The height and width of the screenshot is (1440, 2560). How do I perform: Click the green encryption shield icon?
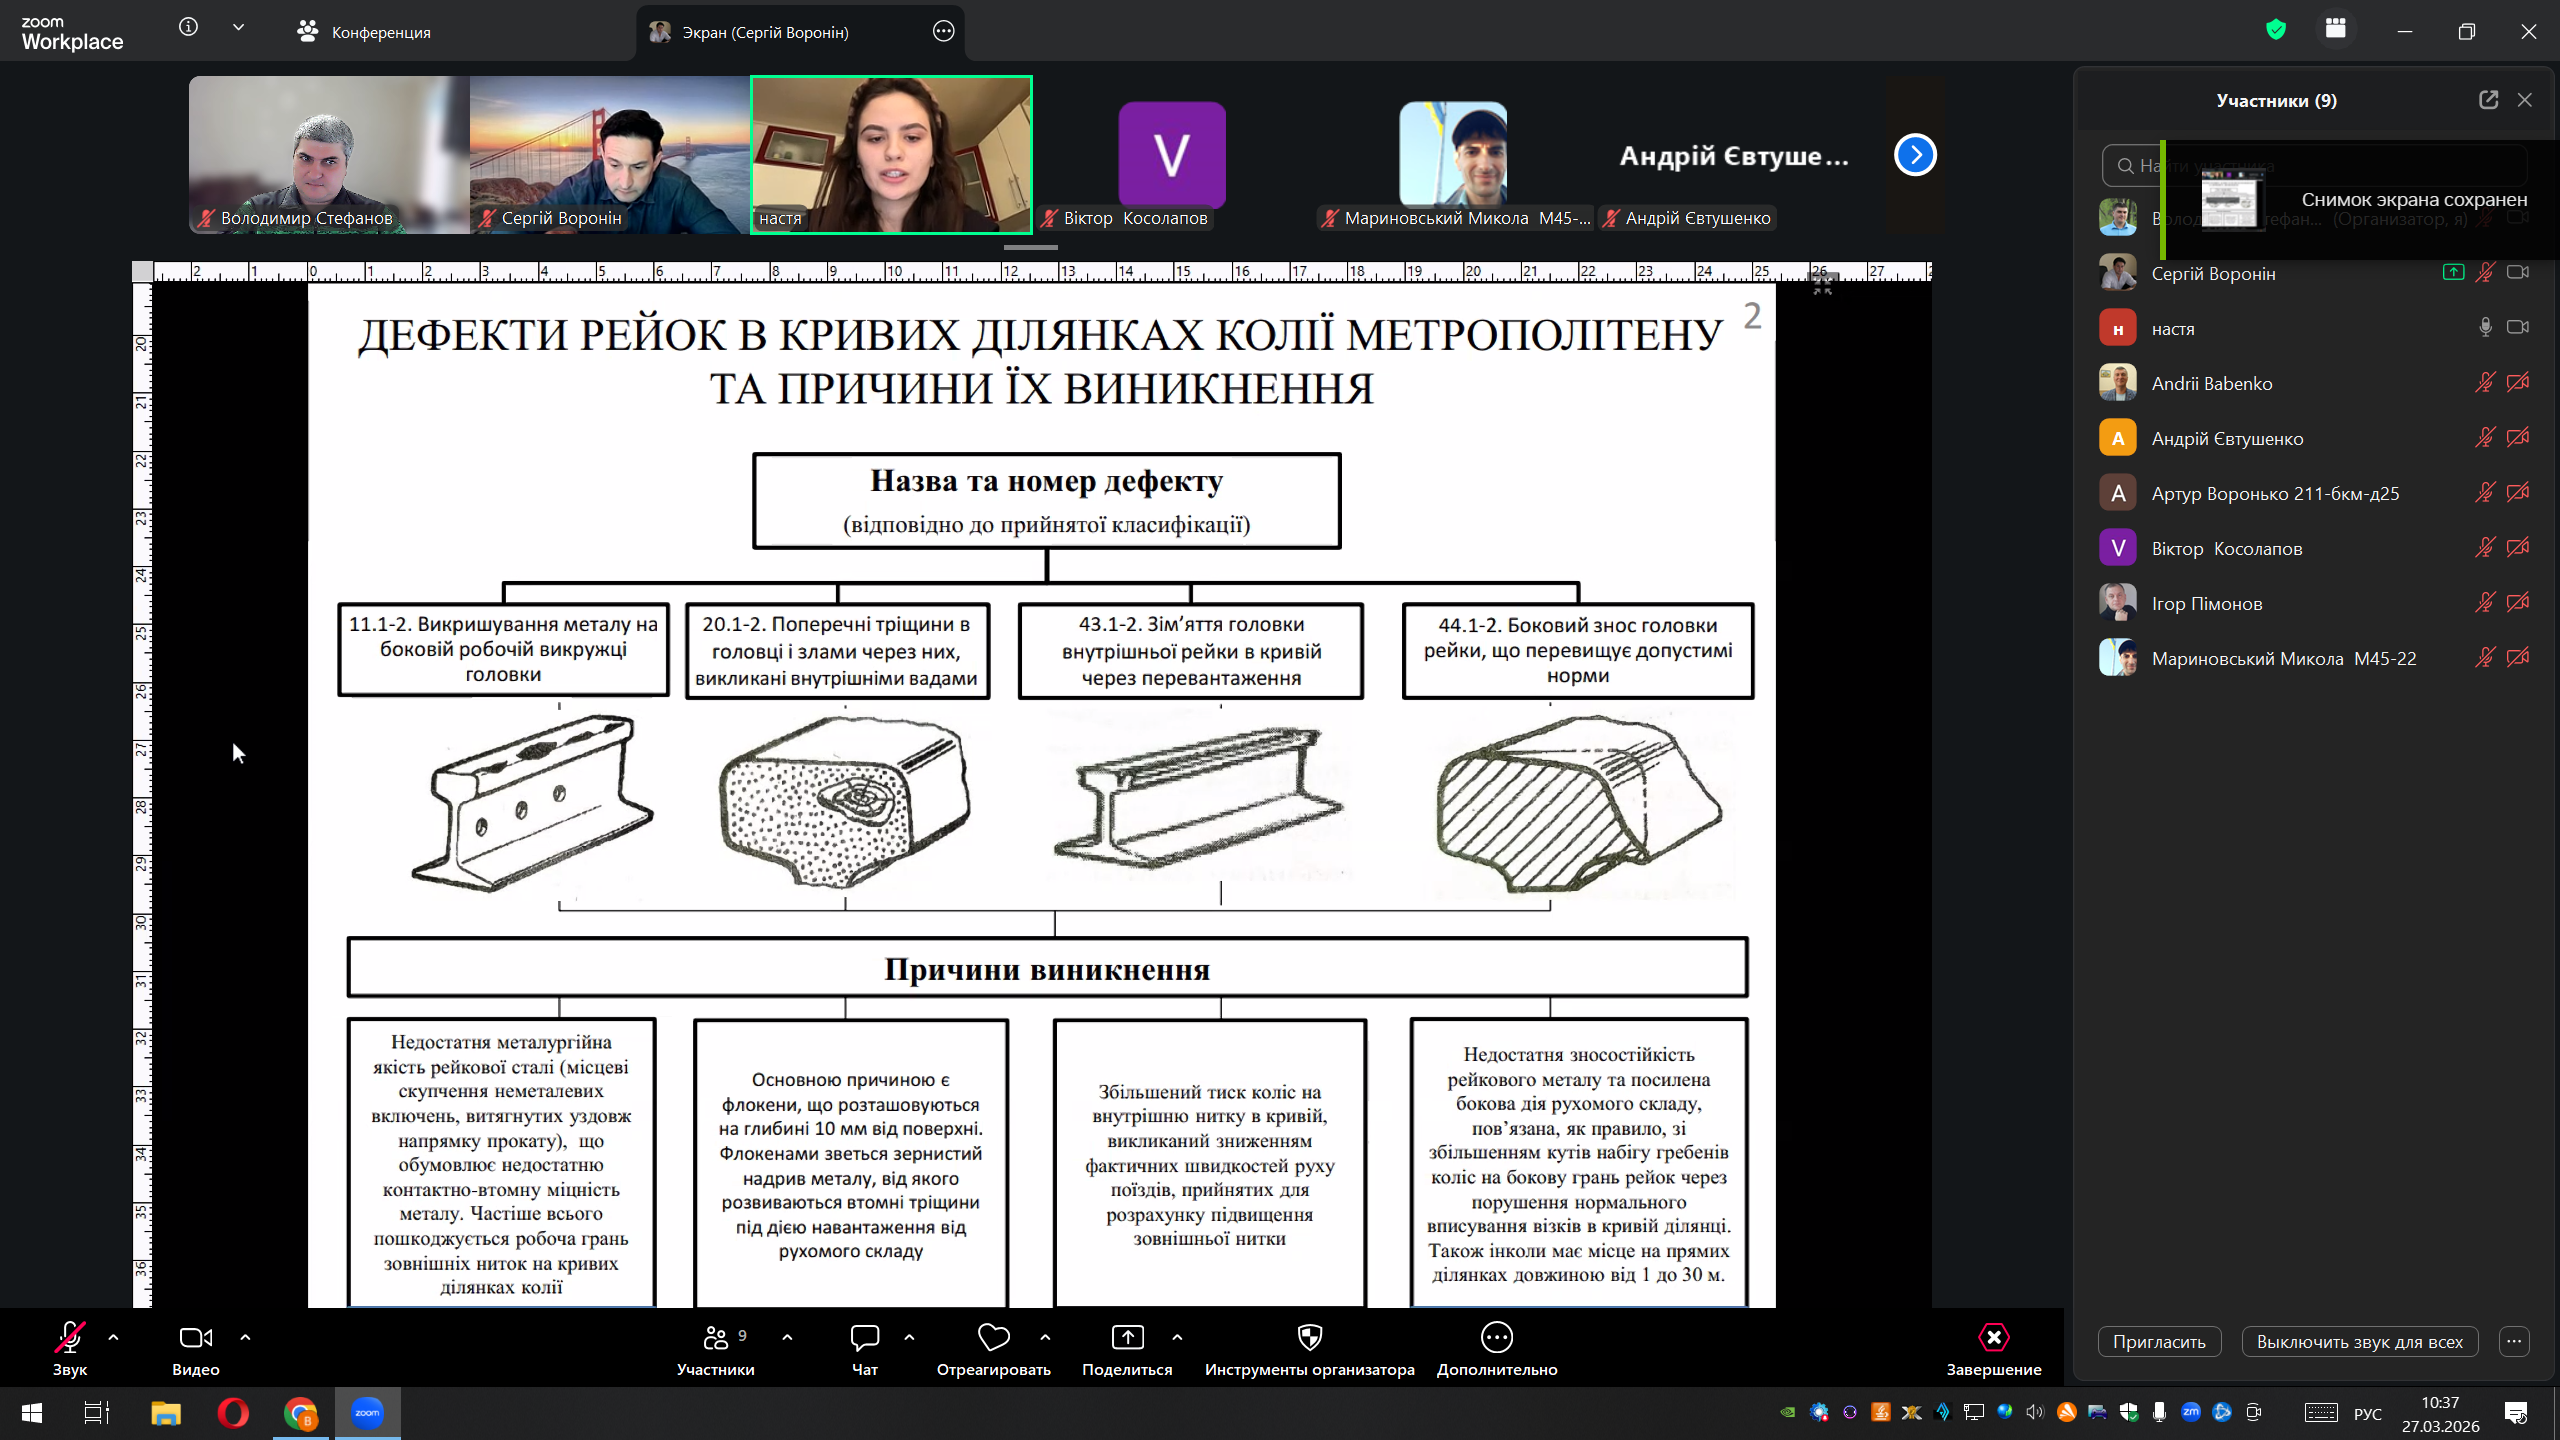(2276, 30)
